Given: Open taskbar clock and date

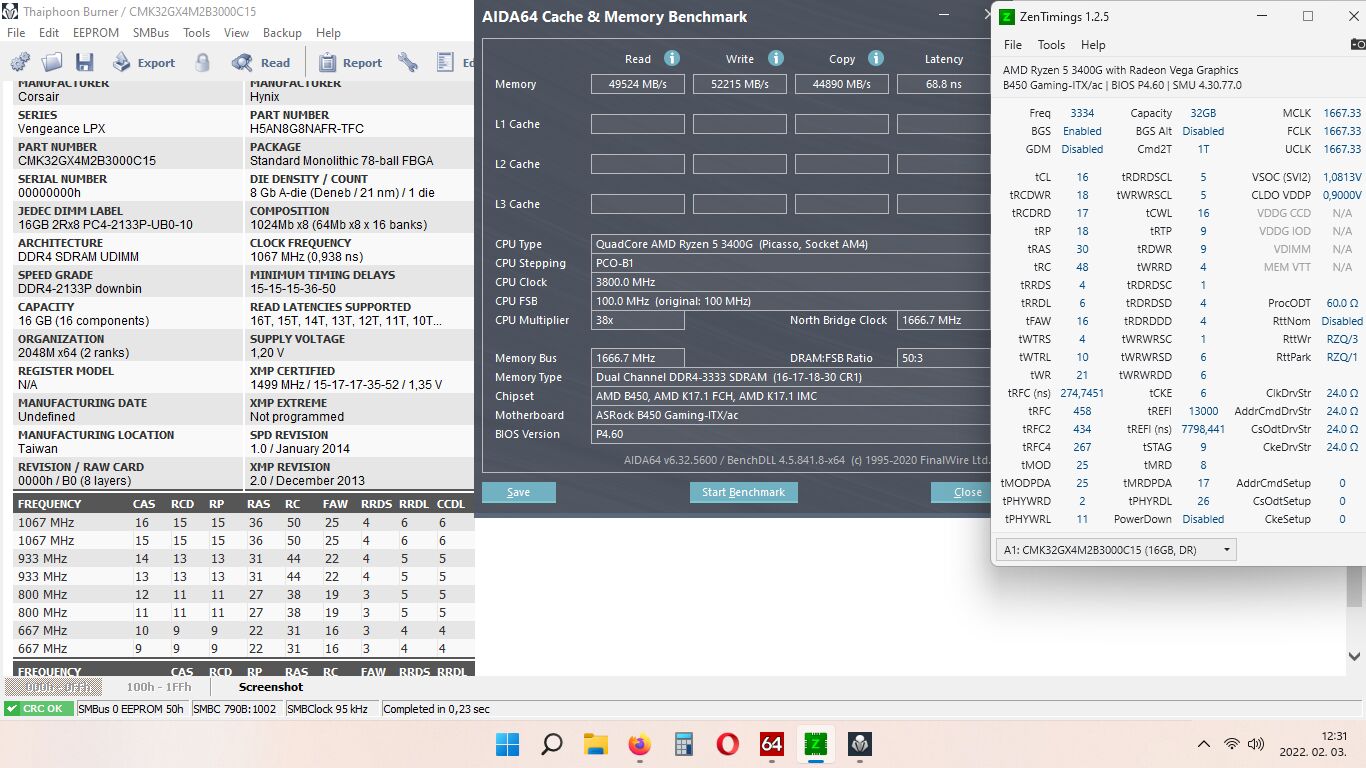Looking at the screenshot, I should pyautogui.click(x=1313, y=743).
